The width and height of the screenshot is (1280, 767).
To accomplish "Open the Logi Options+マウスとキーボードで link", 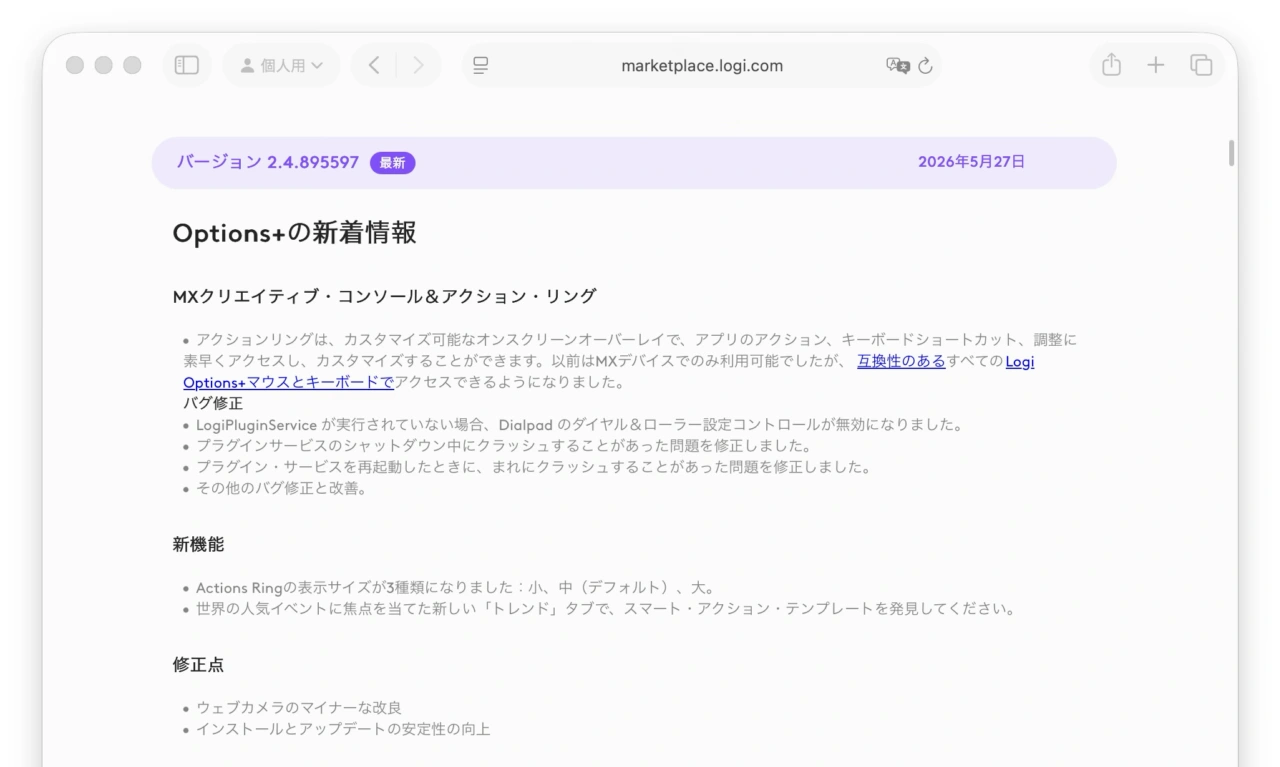I will (289, 382).
